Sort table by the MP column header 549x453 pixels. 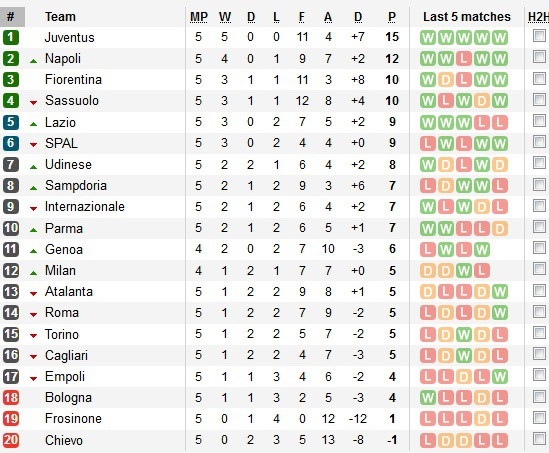[x=199, y=17]
